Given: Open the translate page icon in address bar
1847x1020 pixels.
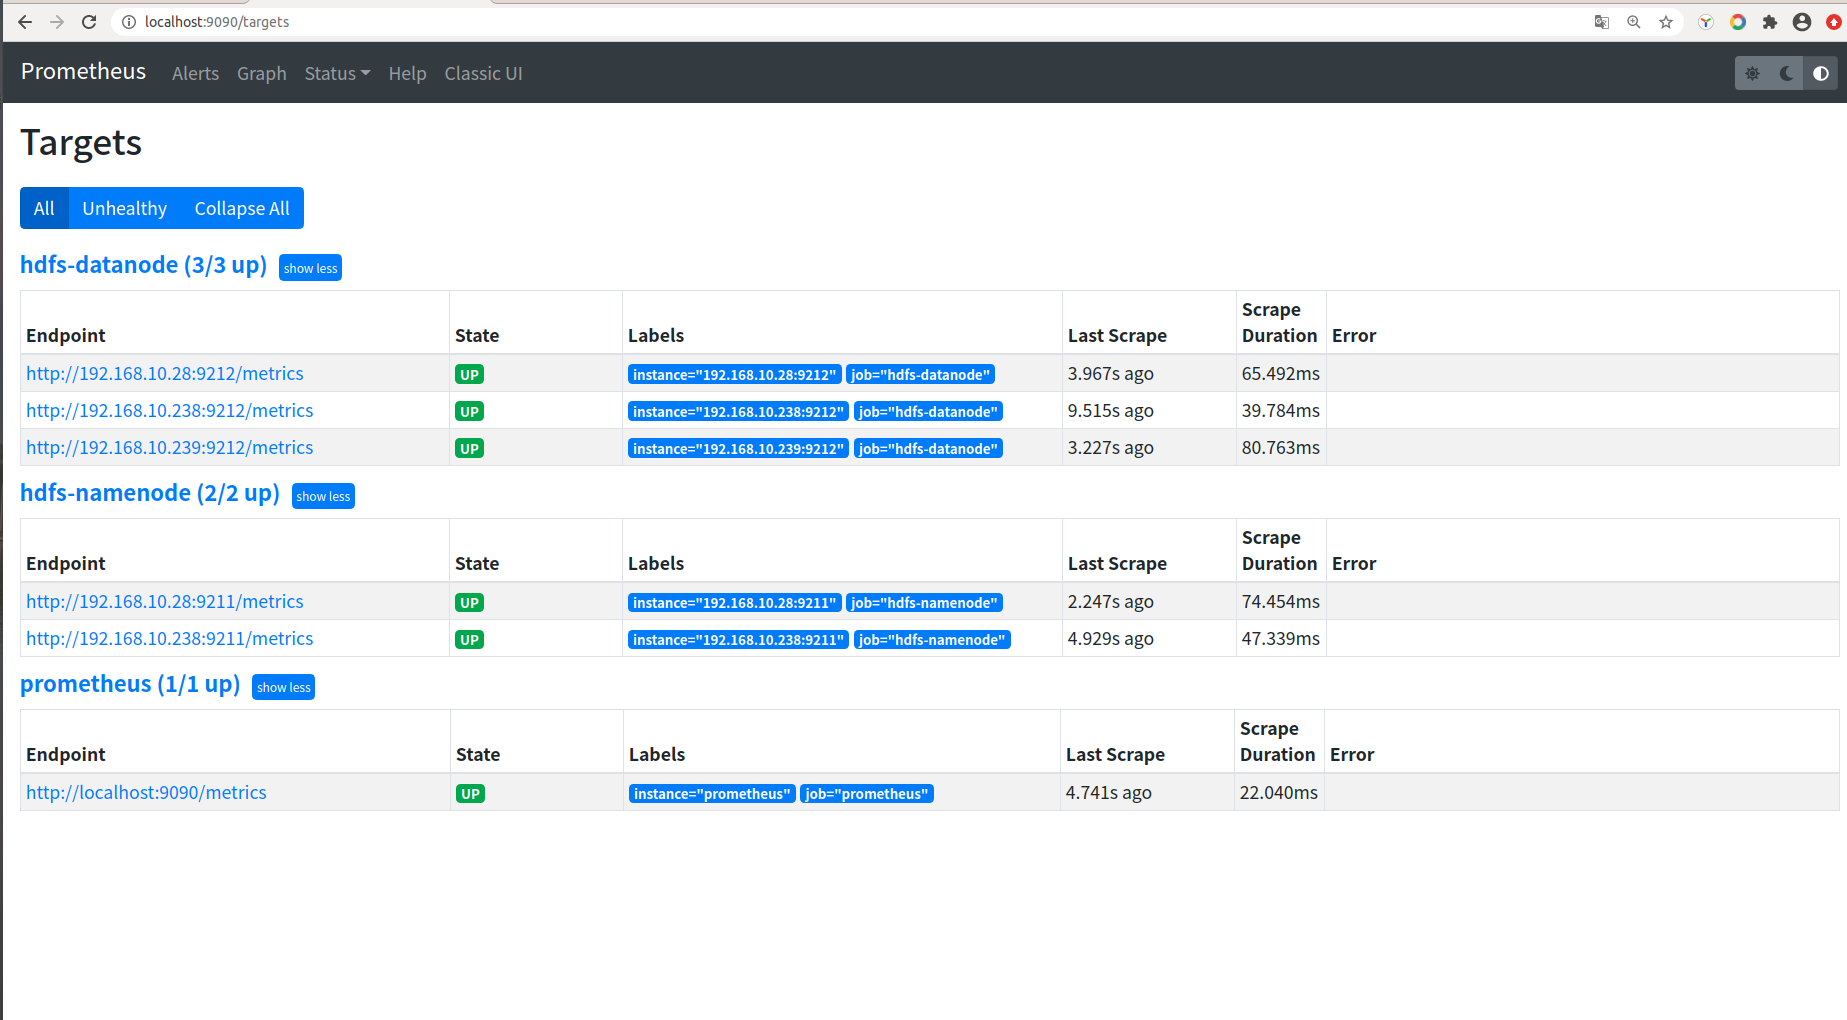Looking at the screenshot, I should (x=1601, y=21).
